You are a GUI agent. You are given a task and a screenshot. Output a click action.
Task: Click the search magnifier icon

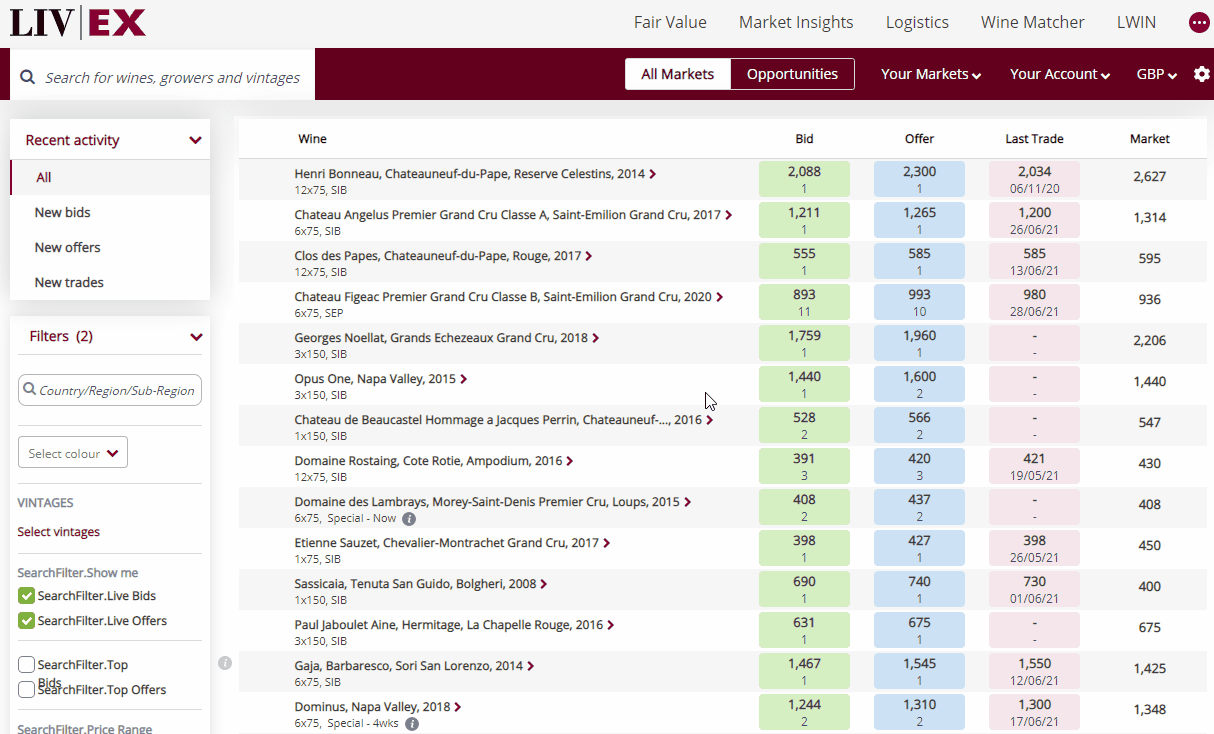(27, 77)
